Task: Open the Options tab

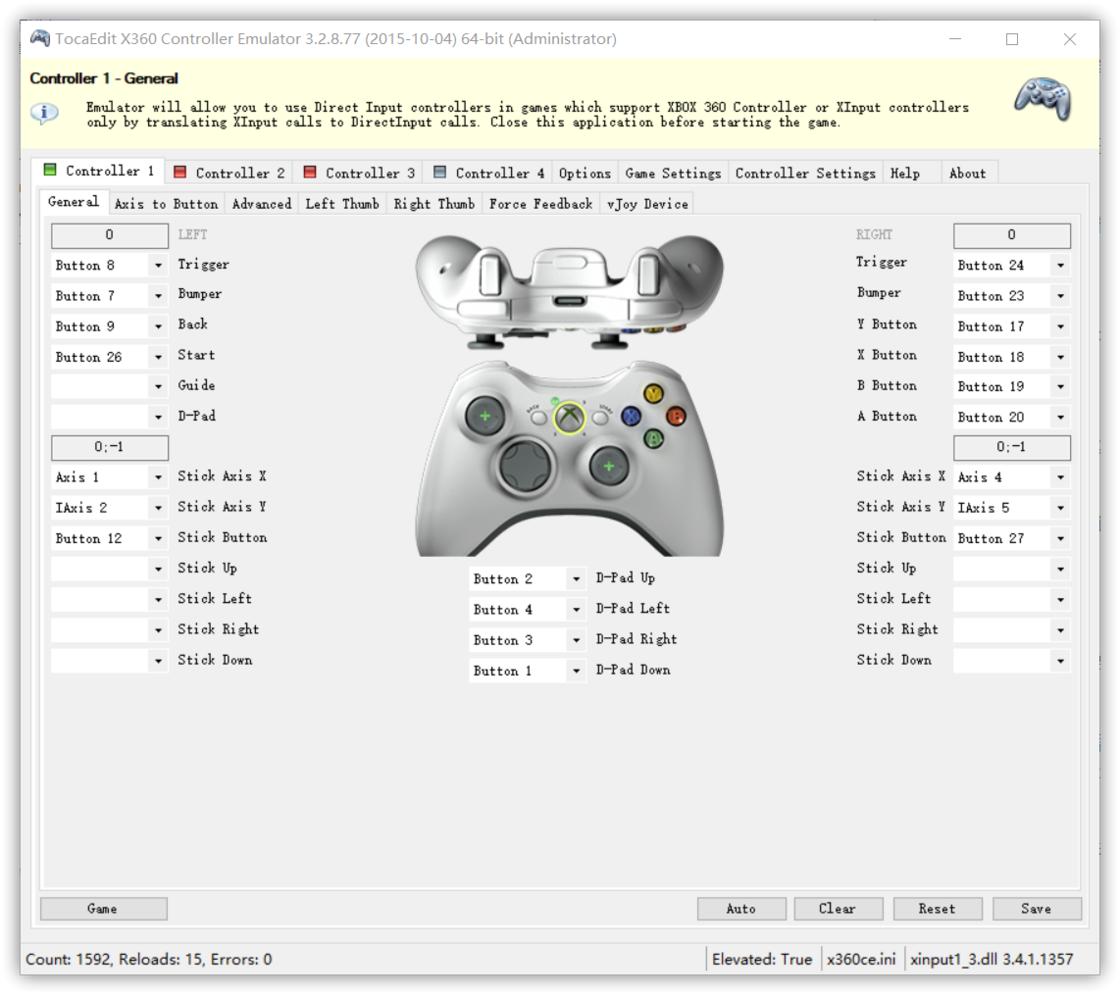Action: 584,173
